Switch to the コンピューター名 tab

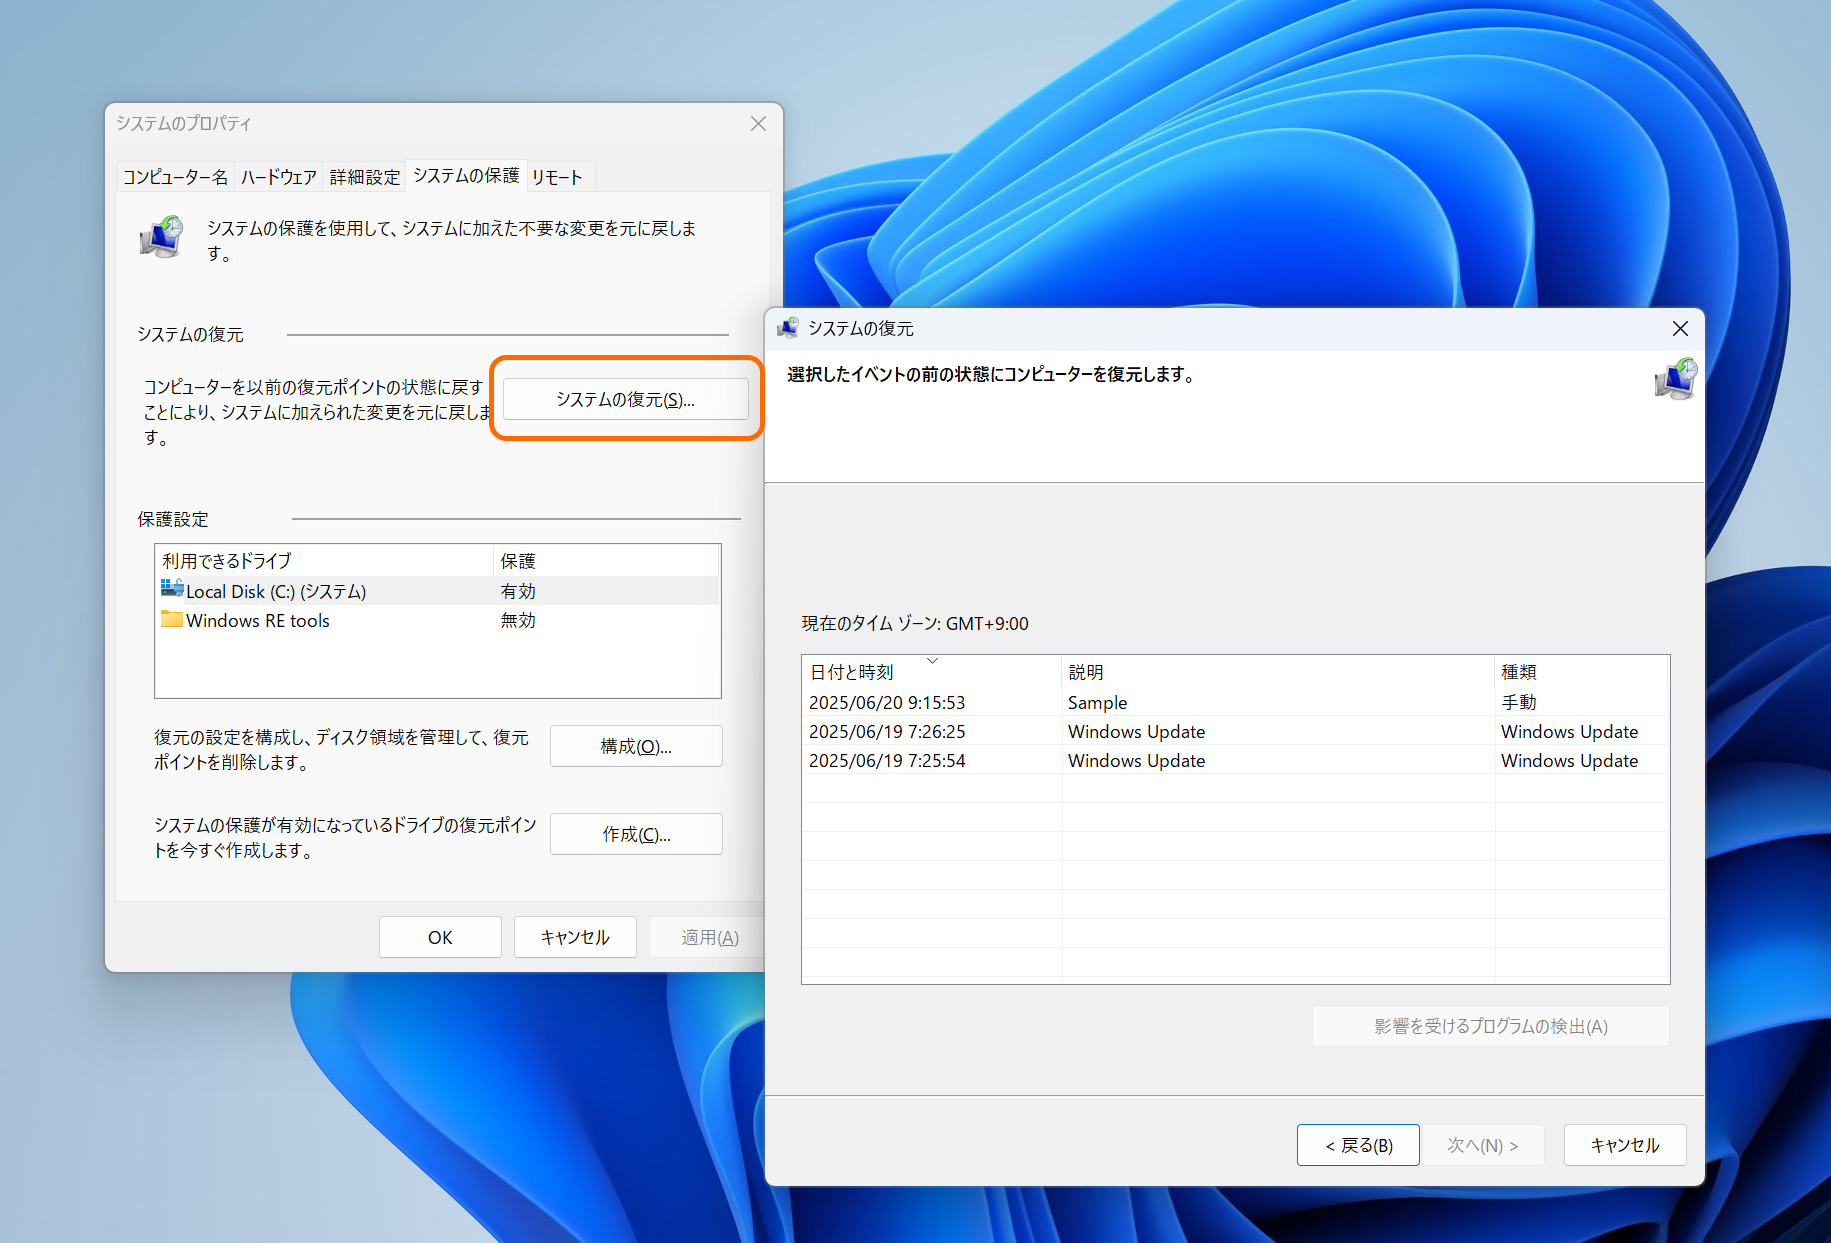[176, 176]
